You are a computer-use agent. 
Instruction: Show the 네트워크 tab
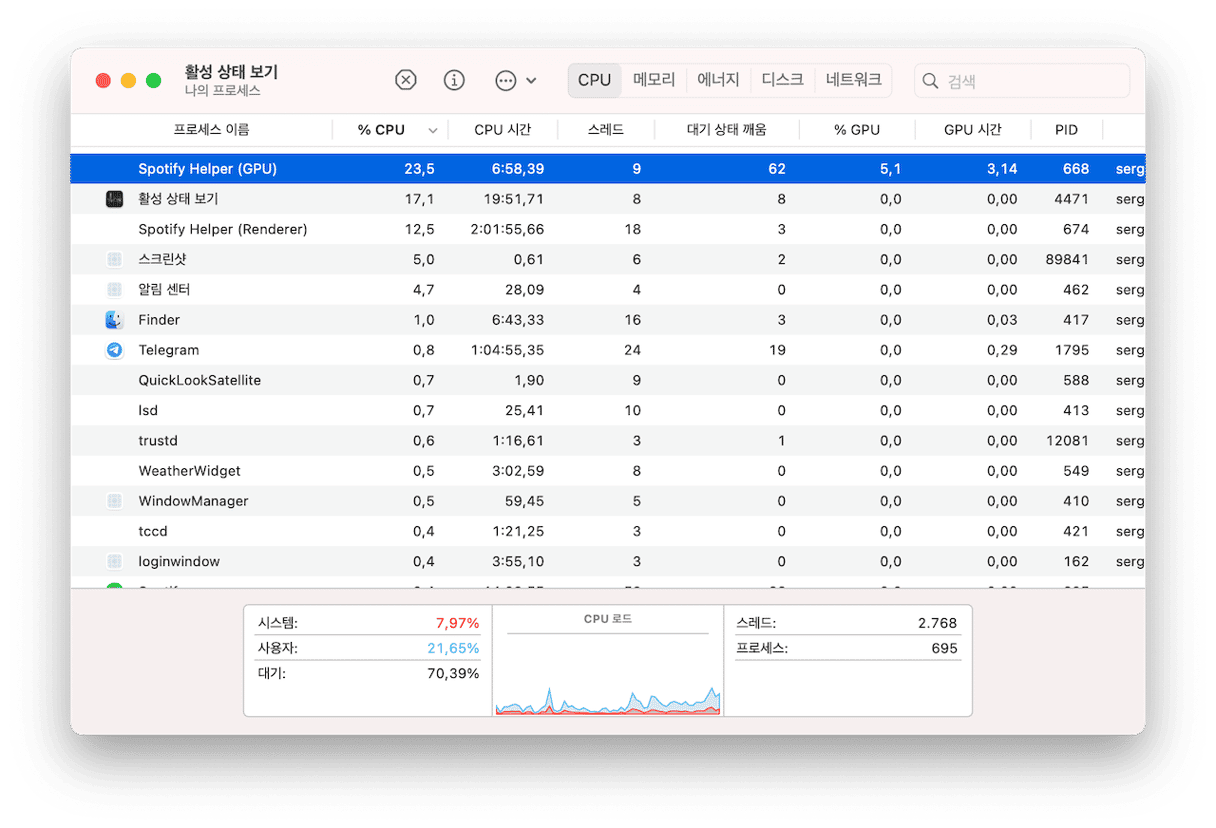[x=854, y=80]
